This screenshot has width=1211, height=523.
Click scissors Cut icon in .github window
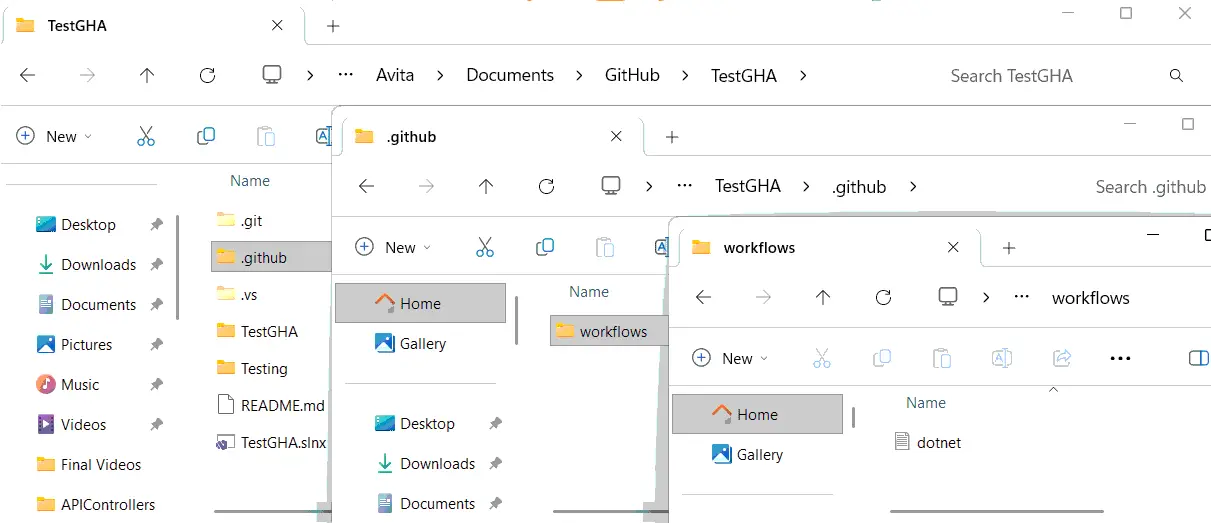(x=485, y=247)
